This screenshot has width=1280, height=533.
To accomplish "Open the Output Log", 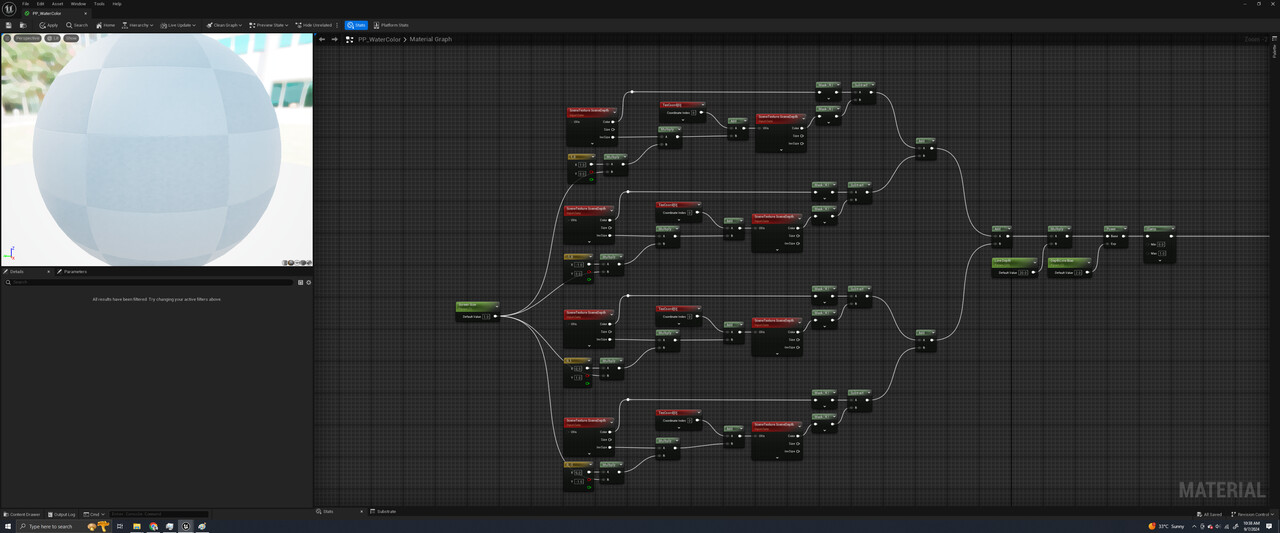I will point(61,514).
